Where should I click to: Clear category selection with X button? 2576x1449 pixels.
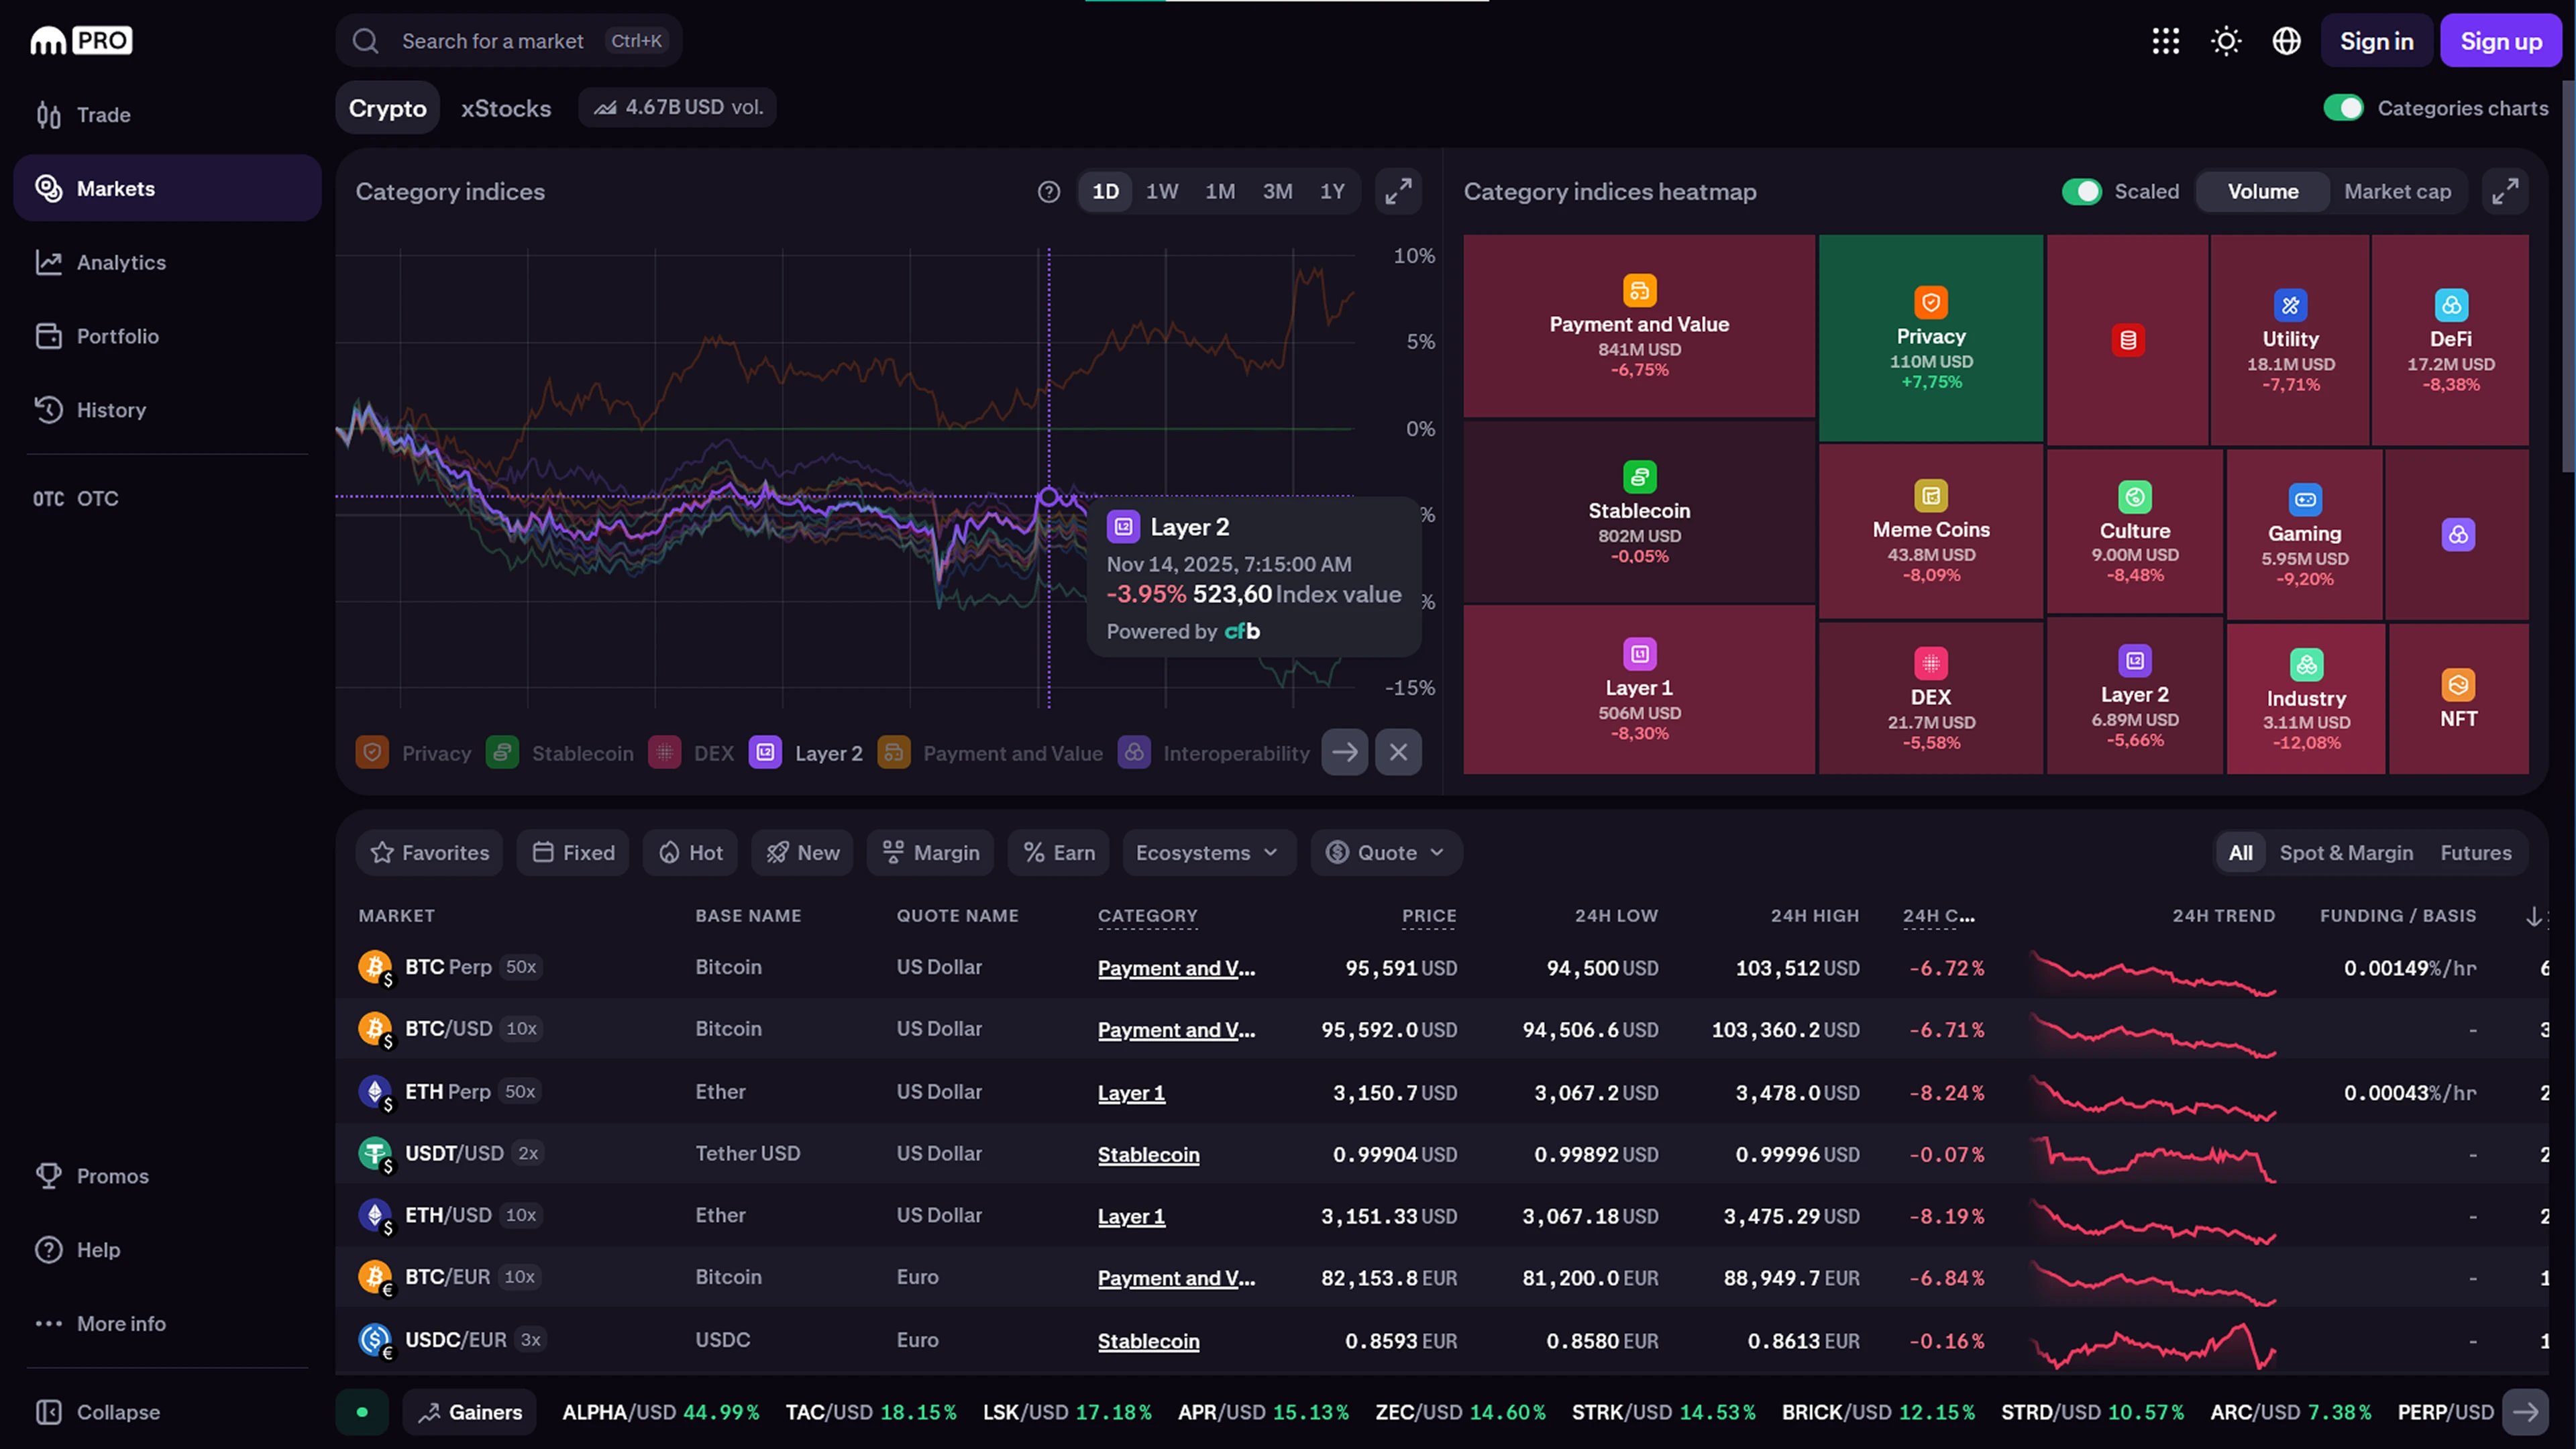pyautogui.click(x=1398, y=752)
